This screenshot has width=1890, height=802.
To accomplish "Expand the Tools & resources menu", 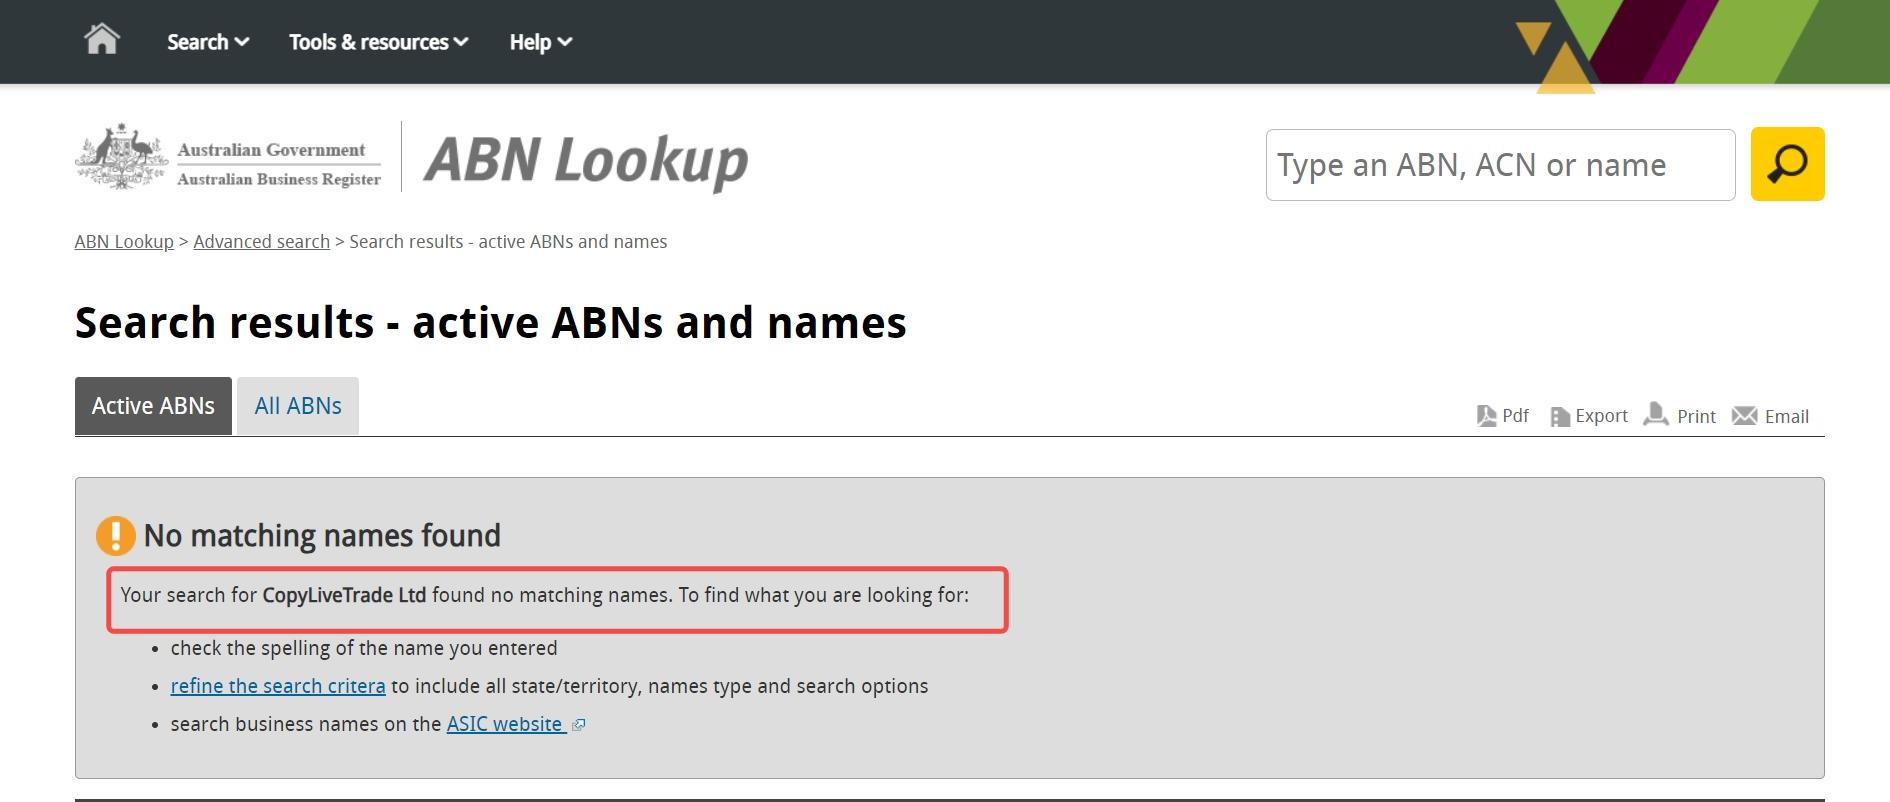I will (x=378, y=42).
